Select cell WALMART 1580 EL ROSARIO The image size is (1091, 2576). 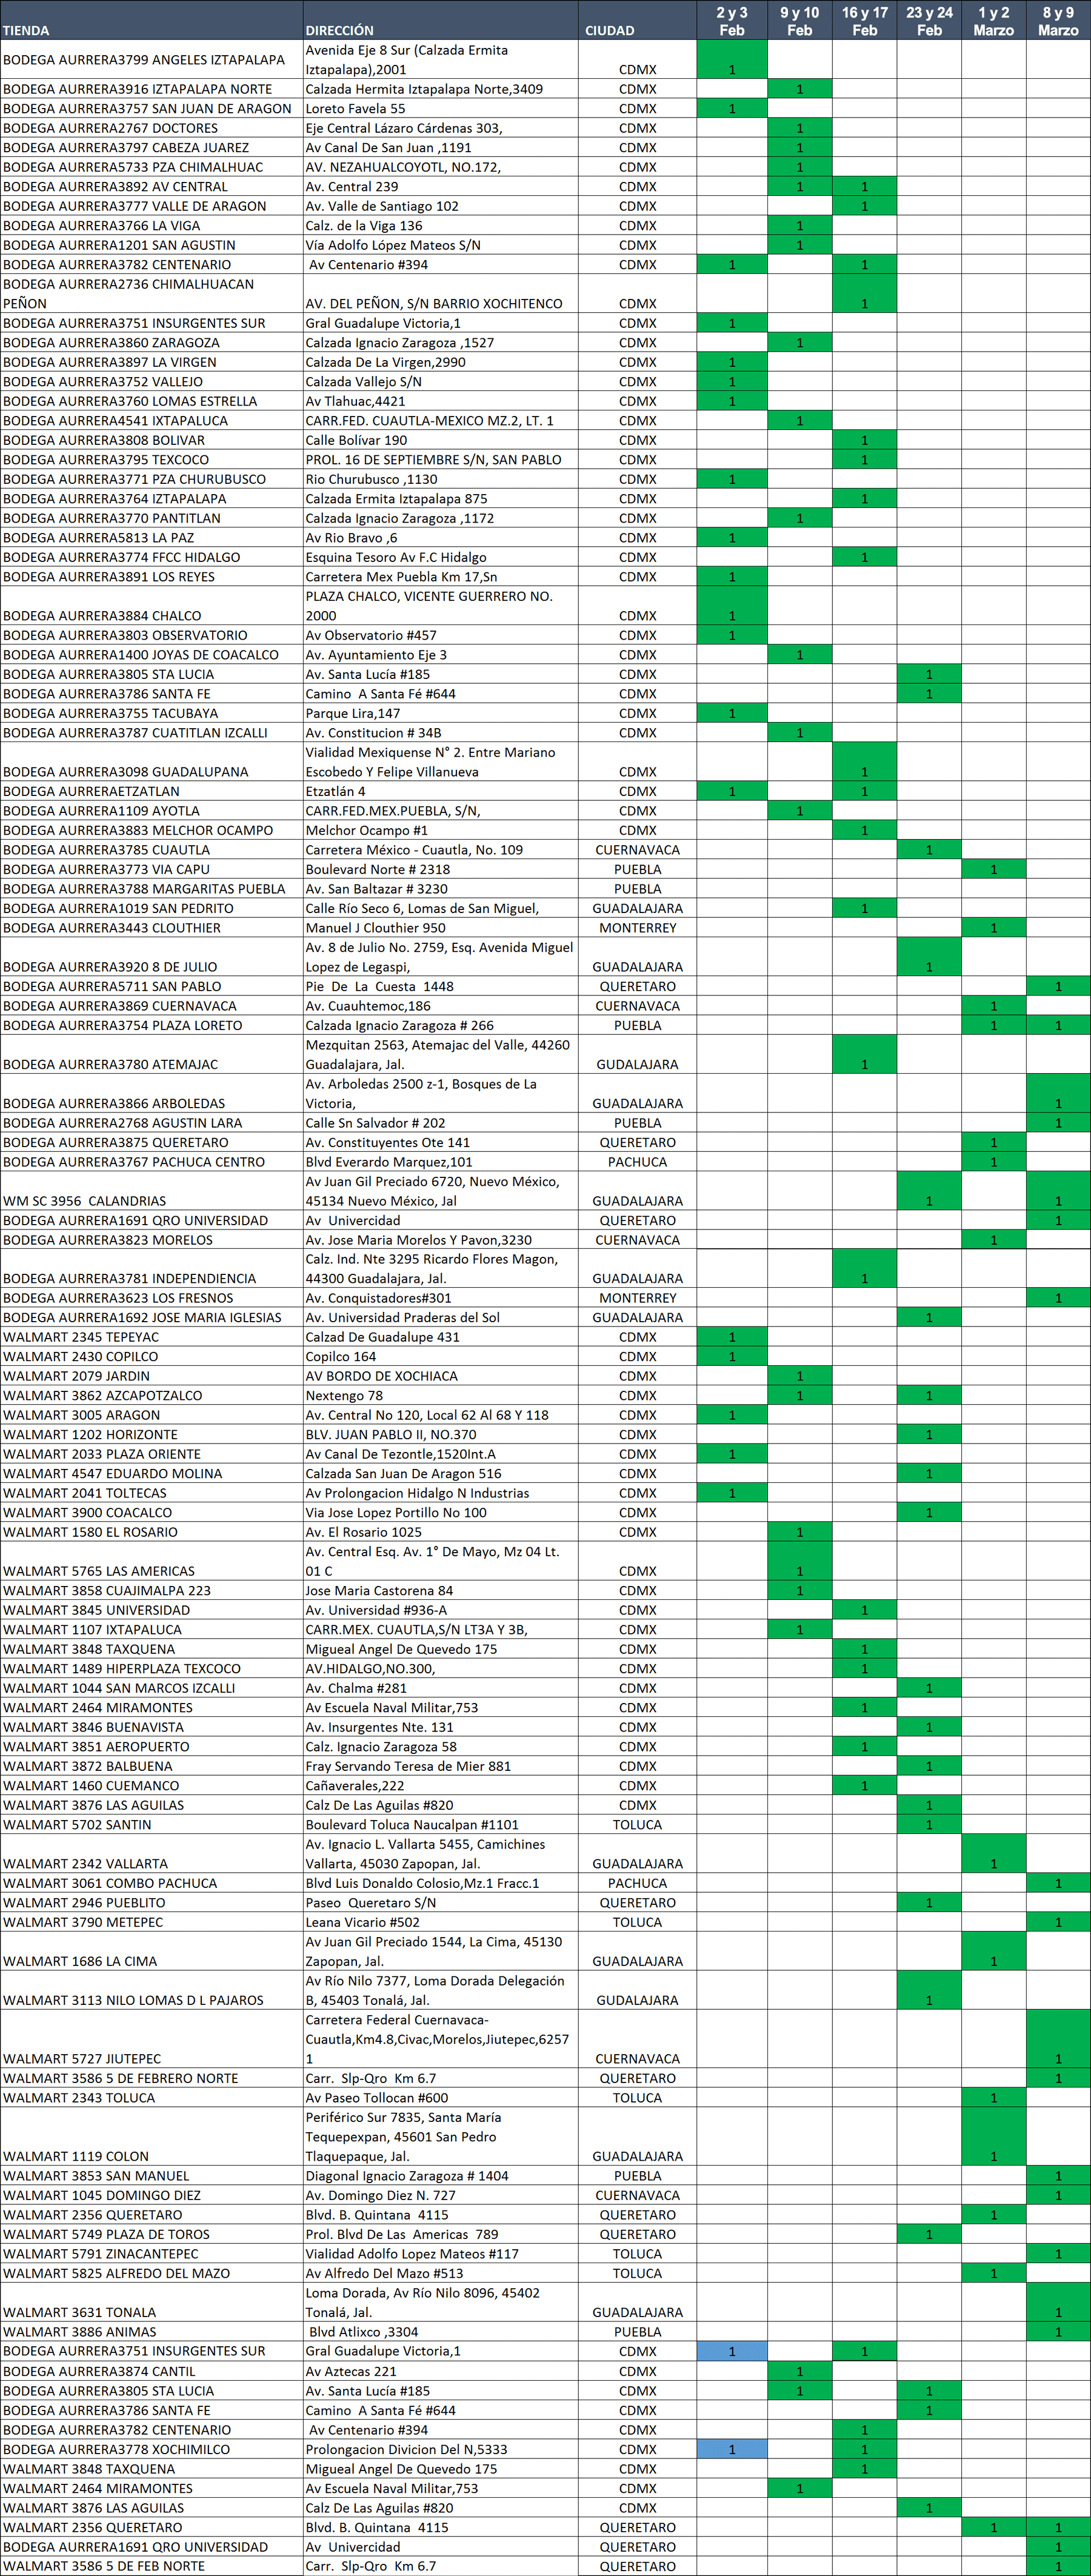pyautogui.click(x=151, y=1532)
